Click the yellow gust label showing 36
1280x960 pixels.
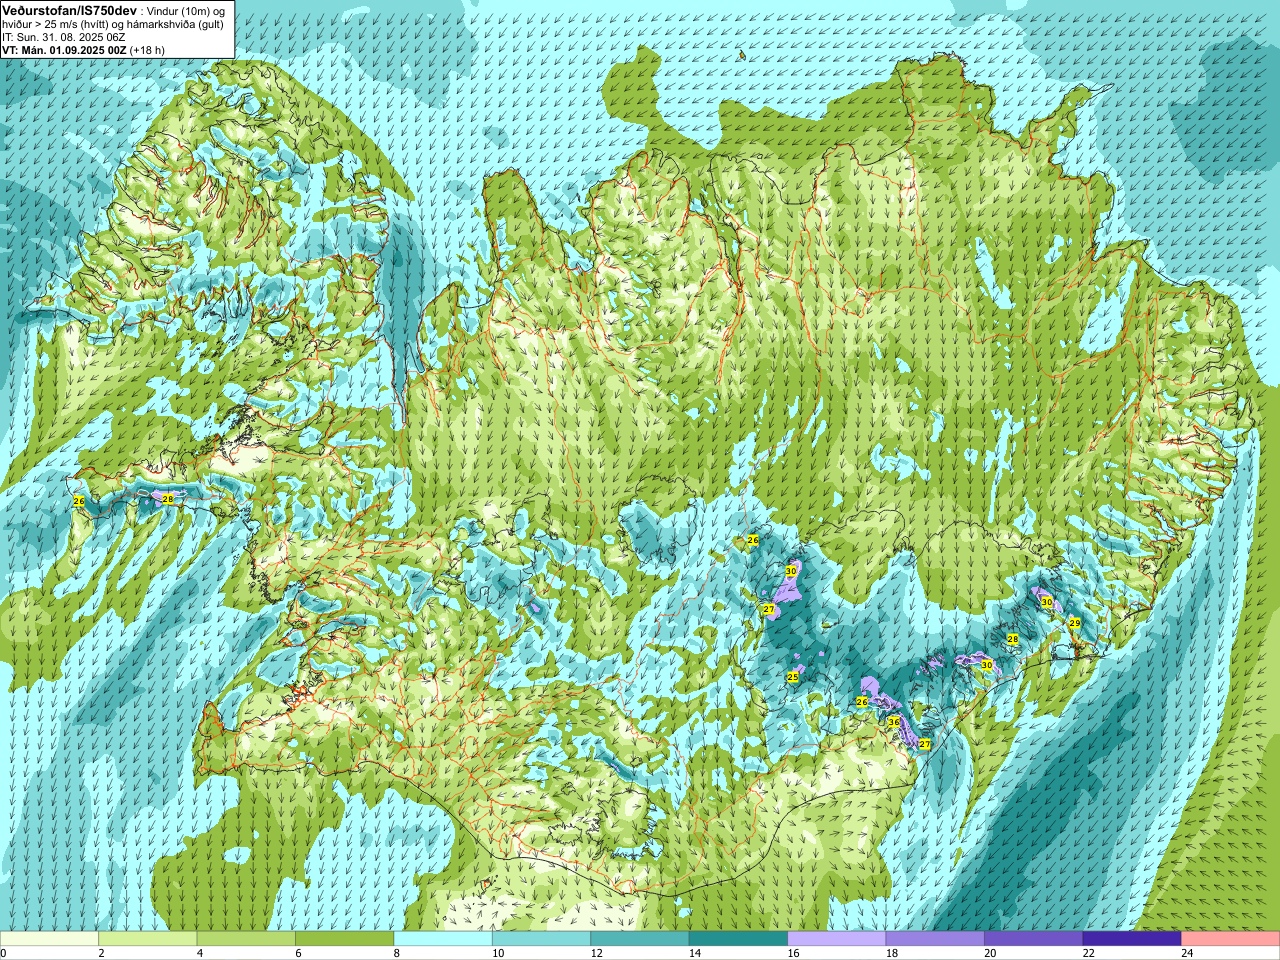[894, 722]
